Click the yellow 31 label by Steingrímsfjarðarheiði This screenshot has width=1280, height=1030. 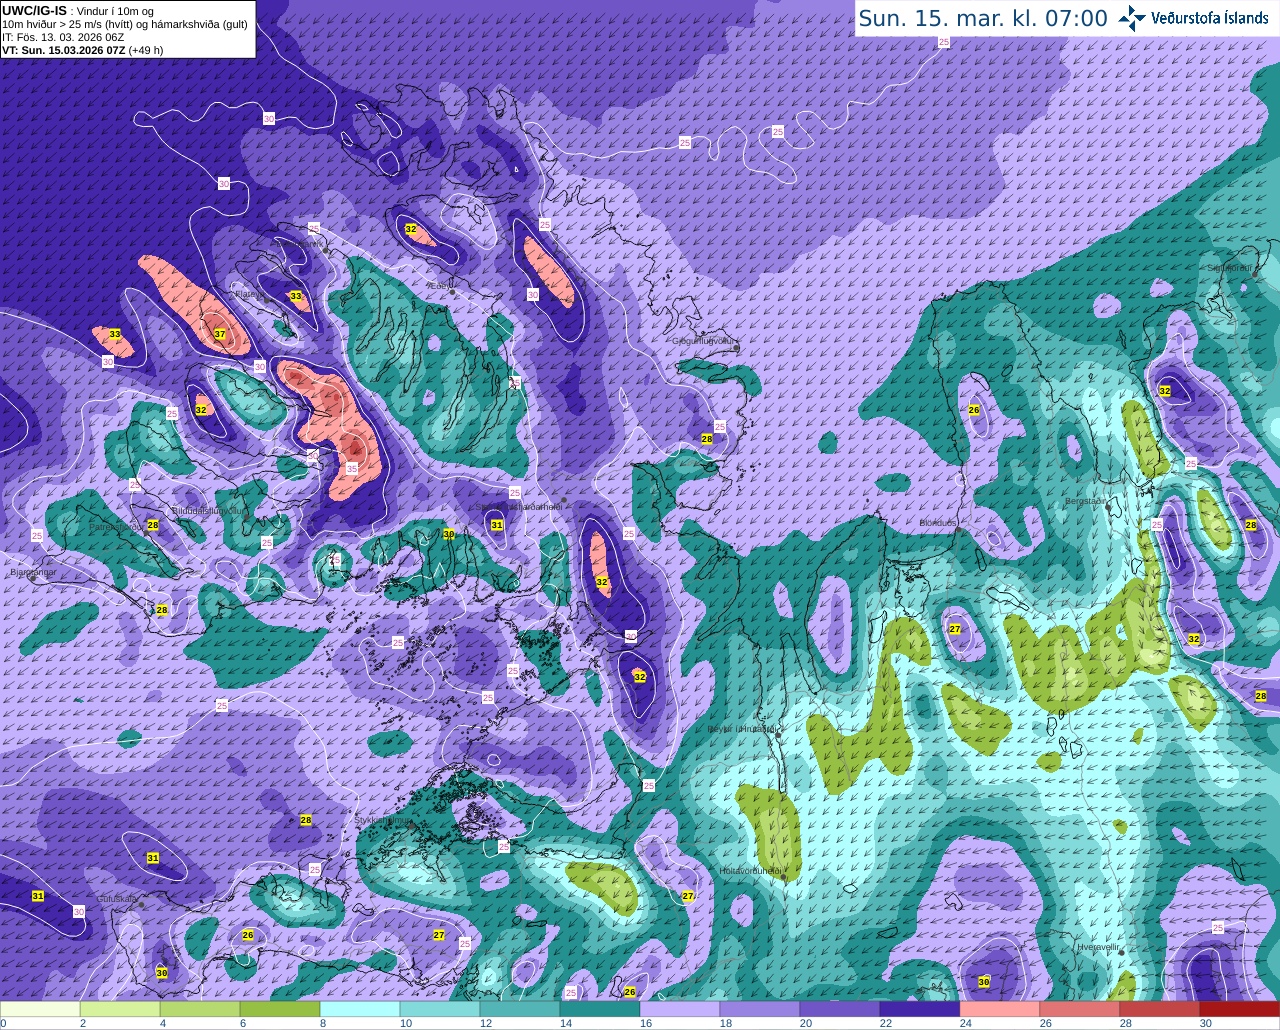pyautogui.click(x=497, y=525)
